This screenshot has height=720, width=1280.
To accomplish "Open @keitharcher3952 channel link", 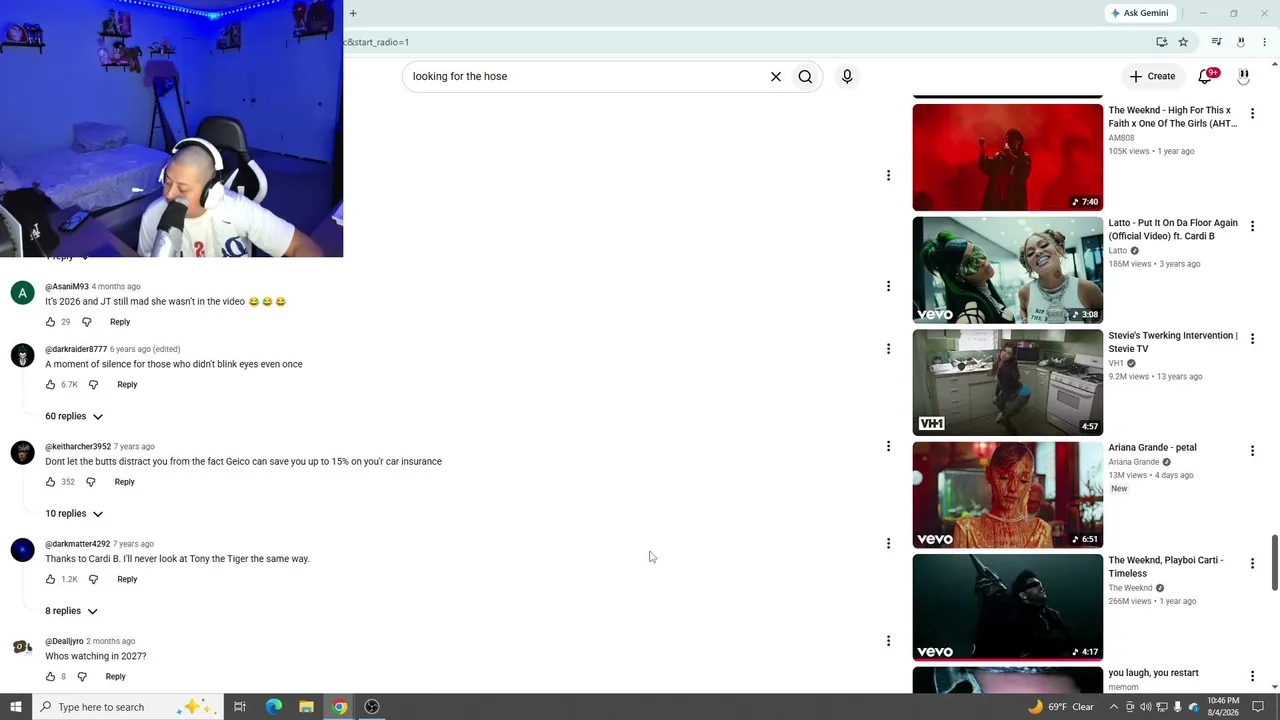I will pyautogui.click(x=78, y=447).
